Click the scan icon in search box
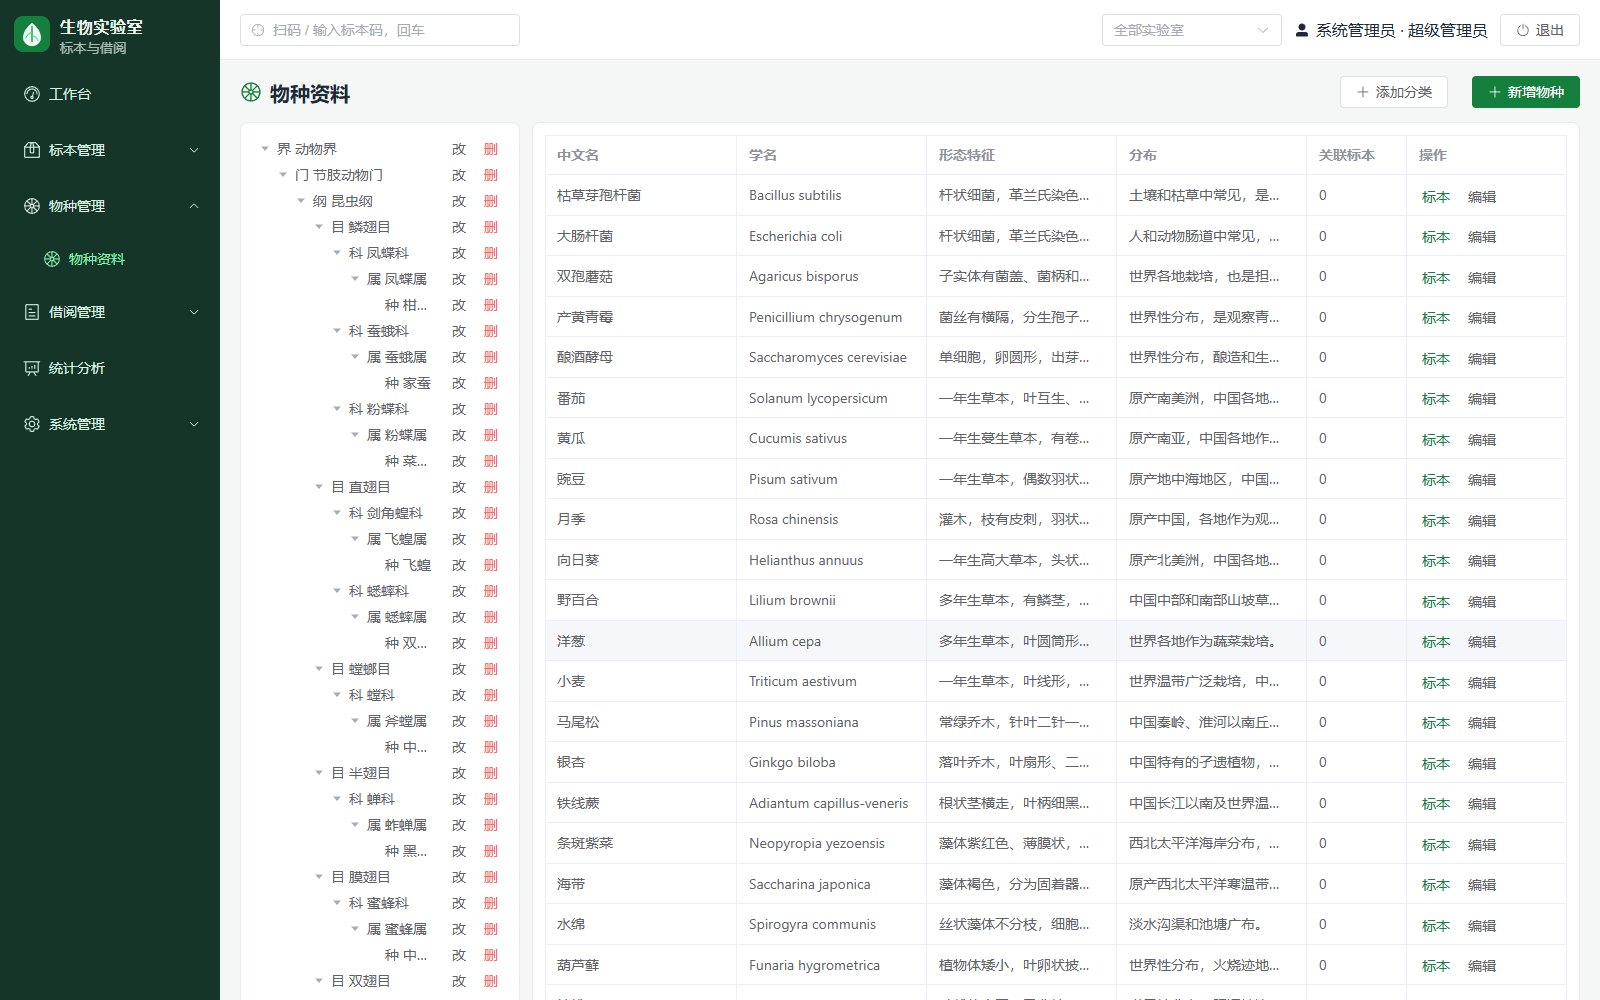This screenshot has height=1000, width=1600. coord(258,30)
